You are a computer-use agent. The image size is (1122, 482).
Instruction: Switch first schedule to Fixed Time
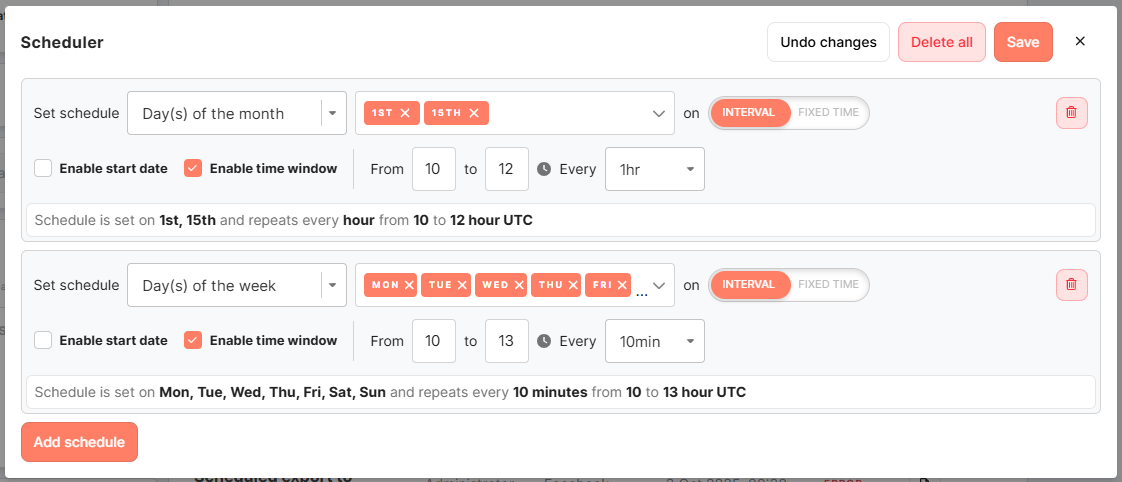[828, 113]
